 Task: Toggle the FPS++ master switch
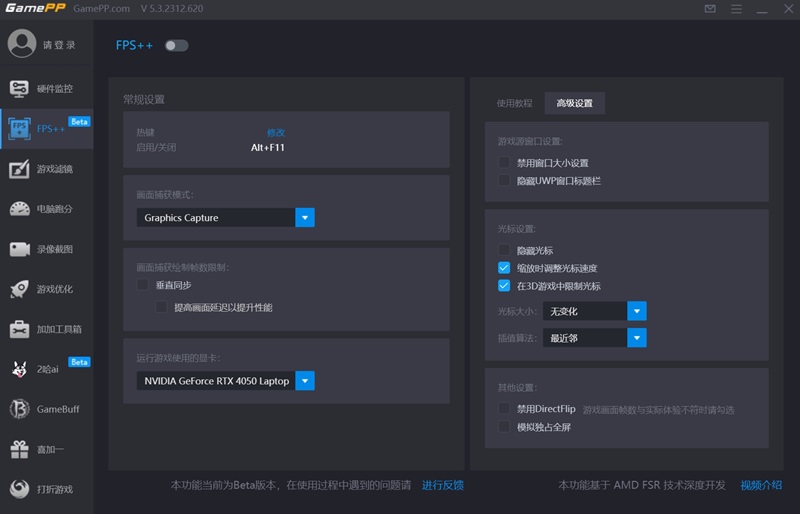click(177, 45)
